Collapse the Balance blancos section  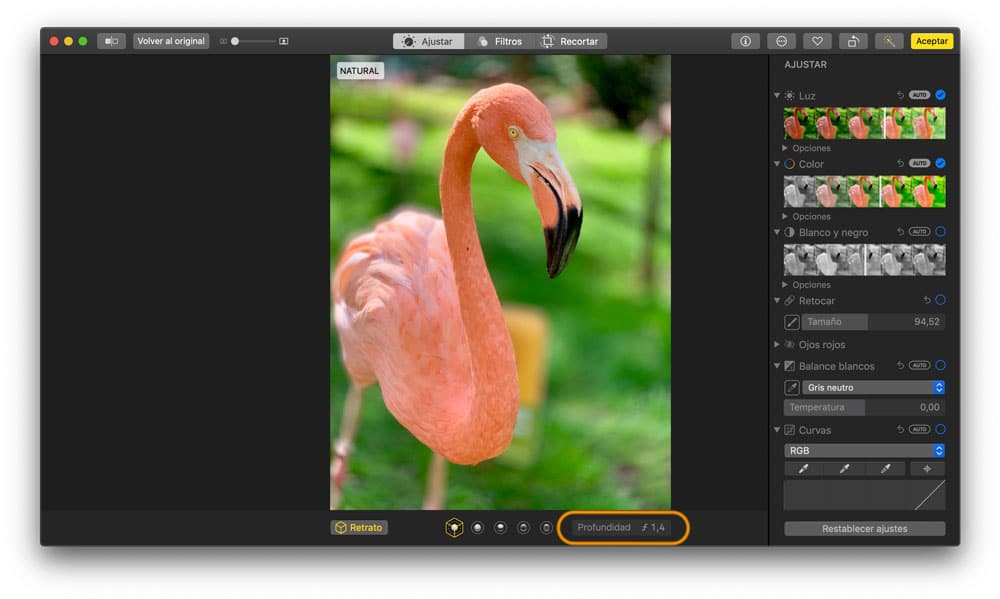(x=777, y=366)
